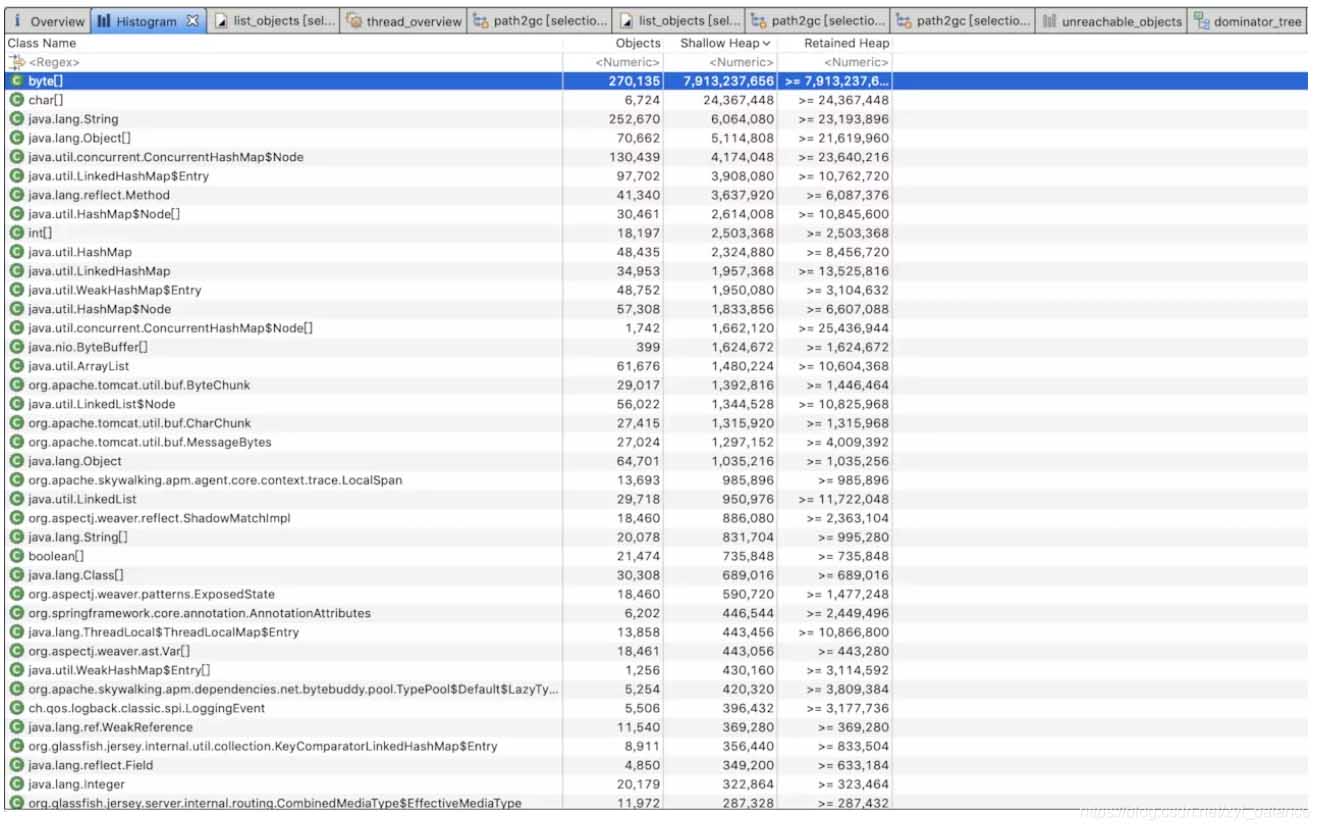Viewport: 1320px width, 830px height.
Task: Click the Histogram tab bar-chart icon
Action: click(104, 21)
